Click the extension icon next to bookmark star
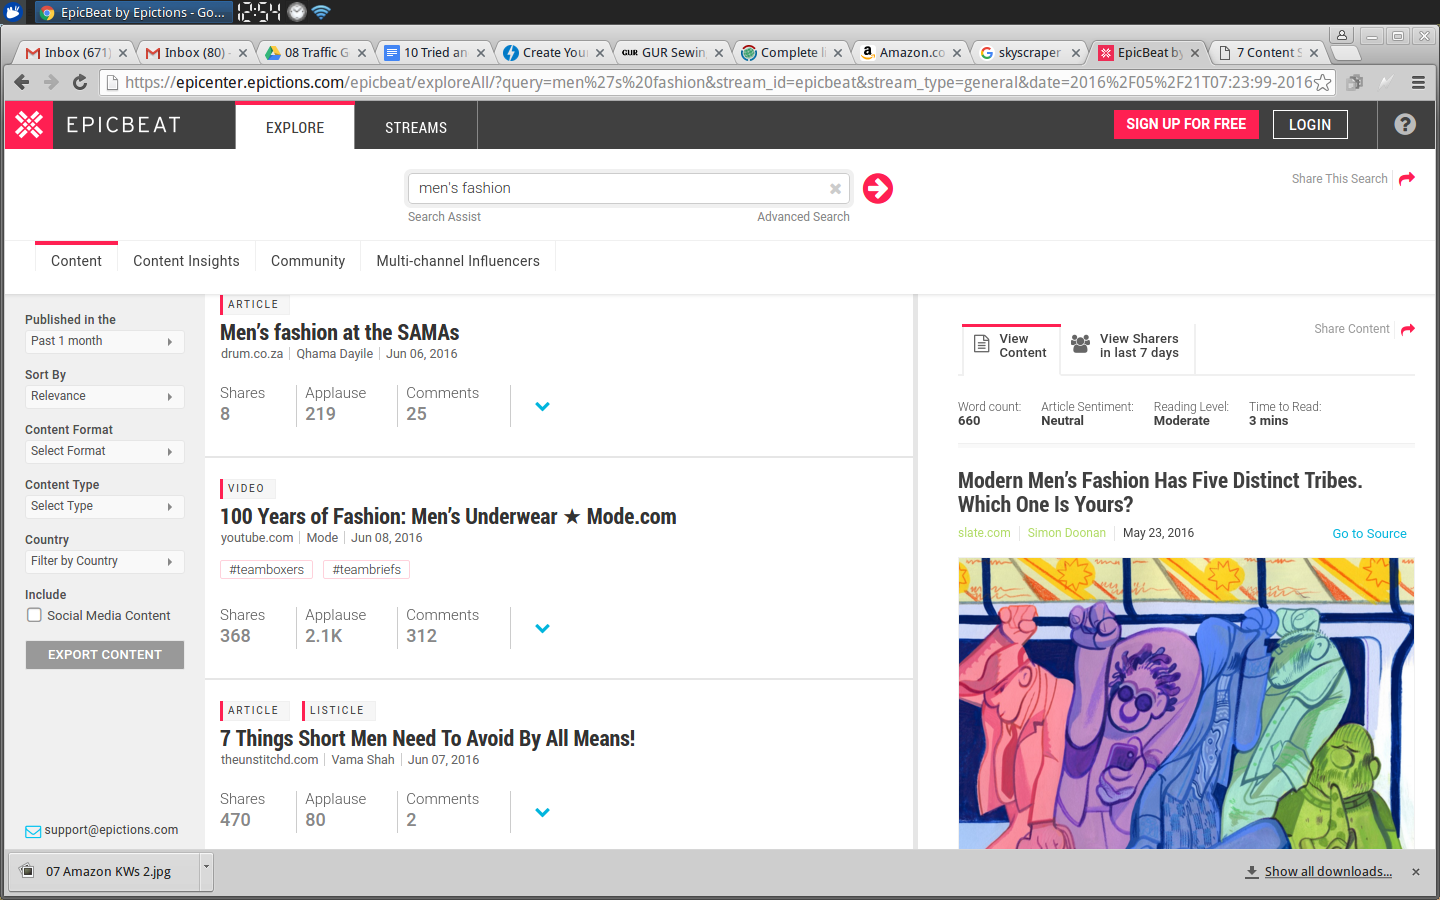Image resolution: width=1440 pixels, height=900 pixels. 1355,82
